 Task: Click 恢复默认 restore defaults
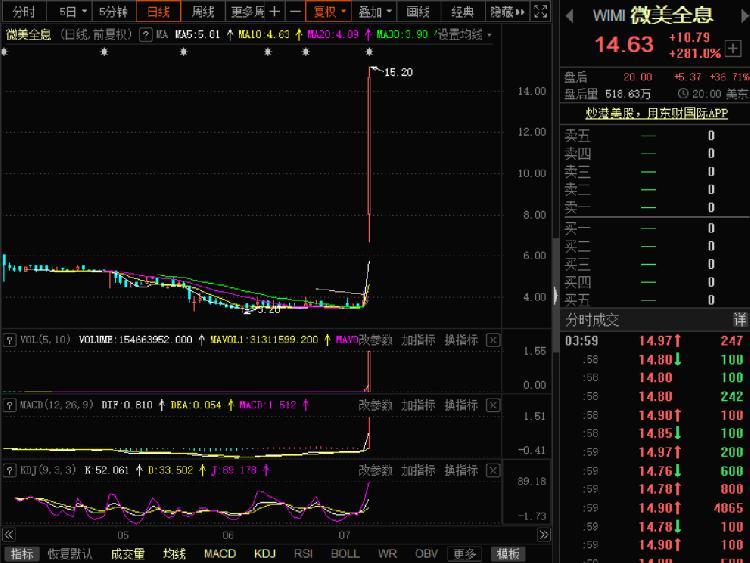(x=70, y=554)
